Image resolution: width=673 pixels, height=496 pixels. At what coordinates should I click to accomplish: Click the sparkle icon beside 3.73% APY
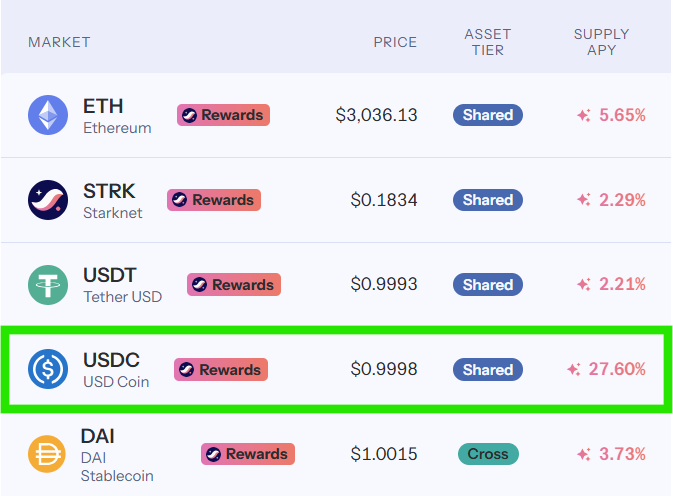click(x=584, y=455)
